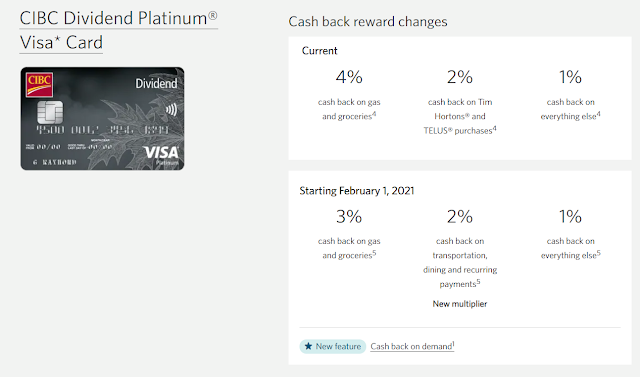Click the Cash back on demand link
Image resolution: width=640 pixels, height=377 pixels.
[412, 346]
